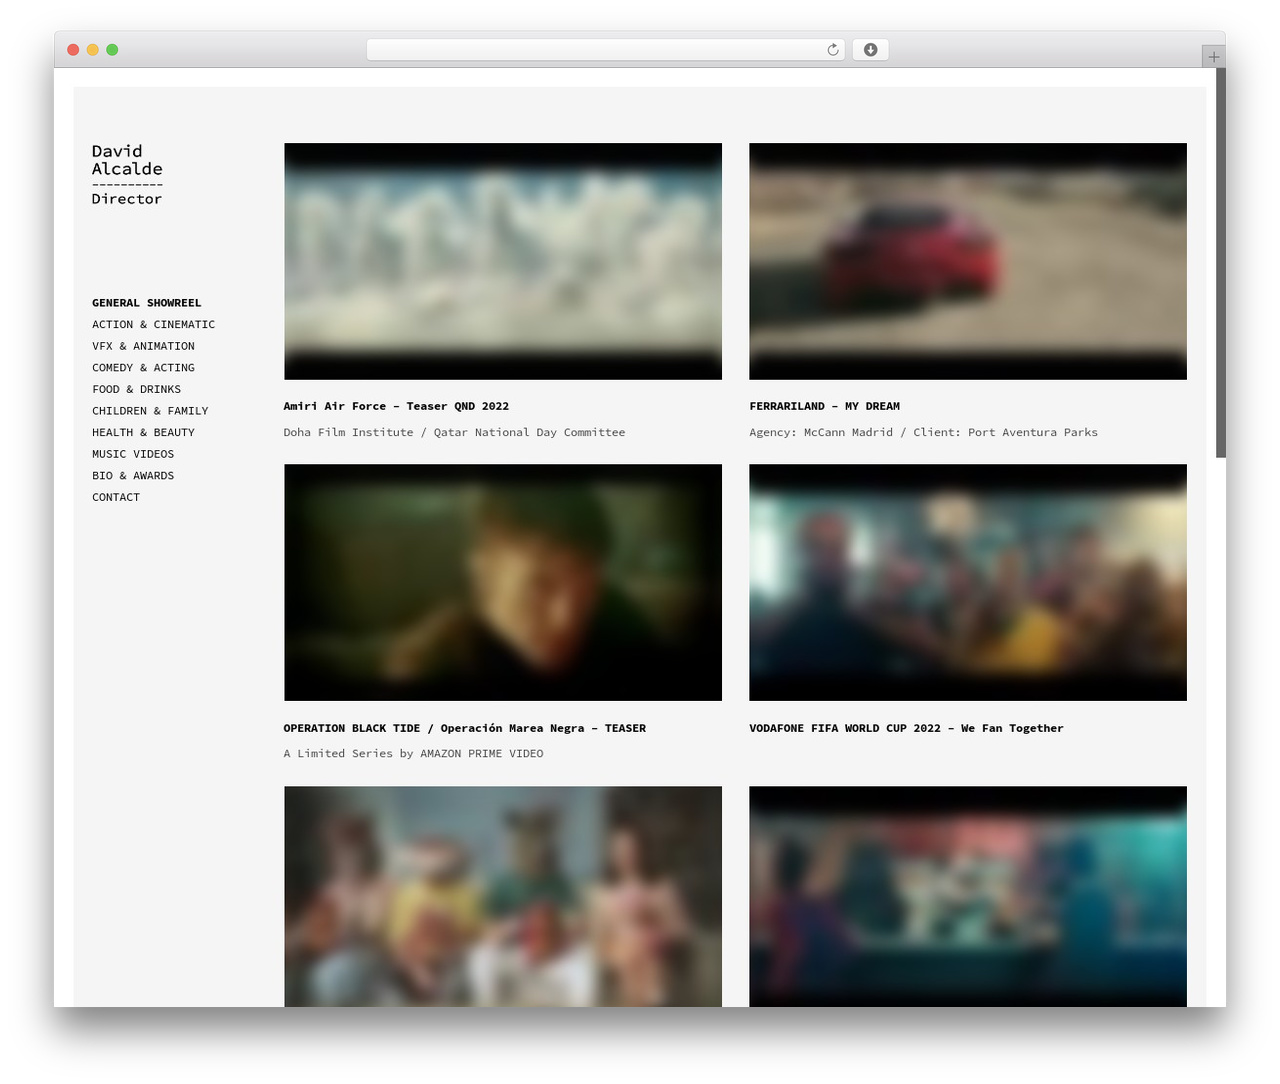
Task: Open Bio & Awards page
Action: (x=133, y=476)
